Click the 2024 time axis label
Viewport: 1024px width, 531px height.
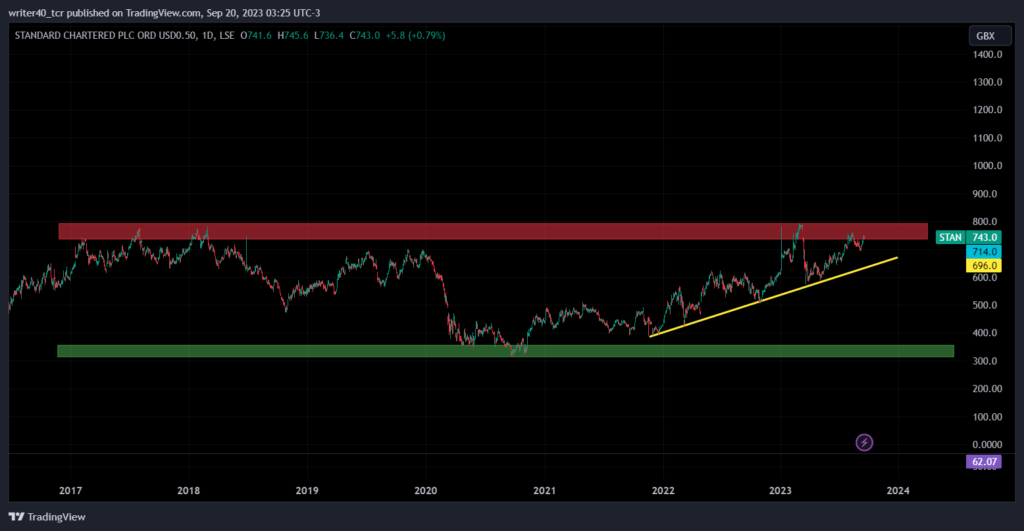(x=898, y=491)
